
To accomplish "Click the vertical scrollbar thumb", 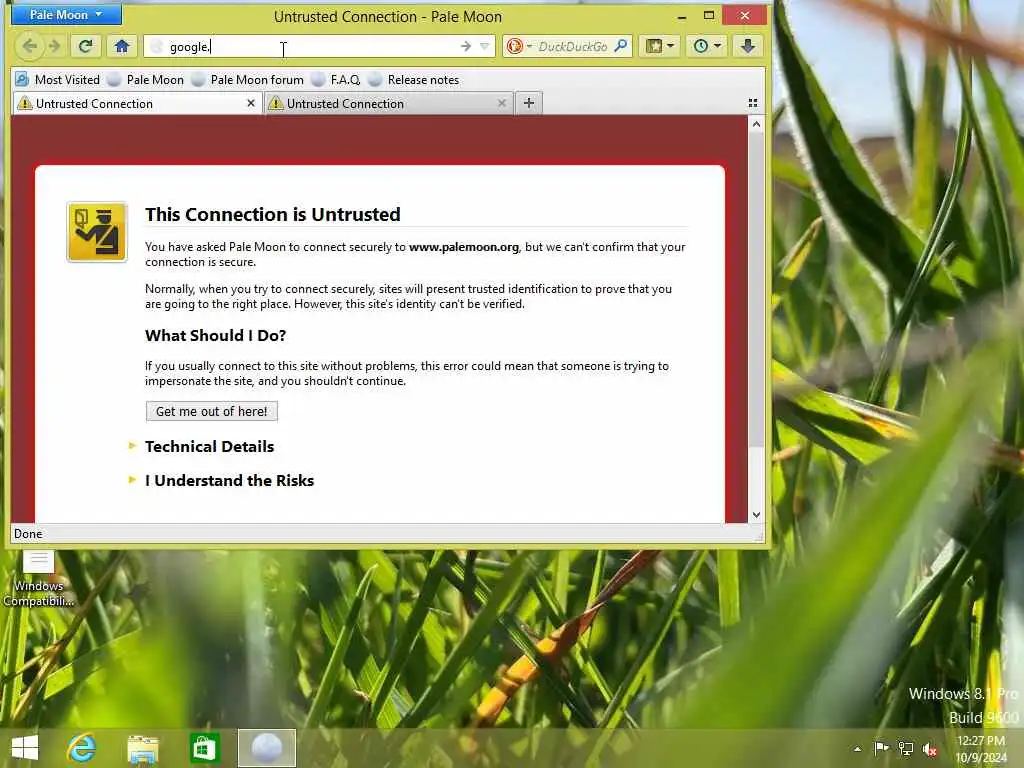I will coord(756,290).
